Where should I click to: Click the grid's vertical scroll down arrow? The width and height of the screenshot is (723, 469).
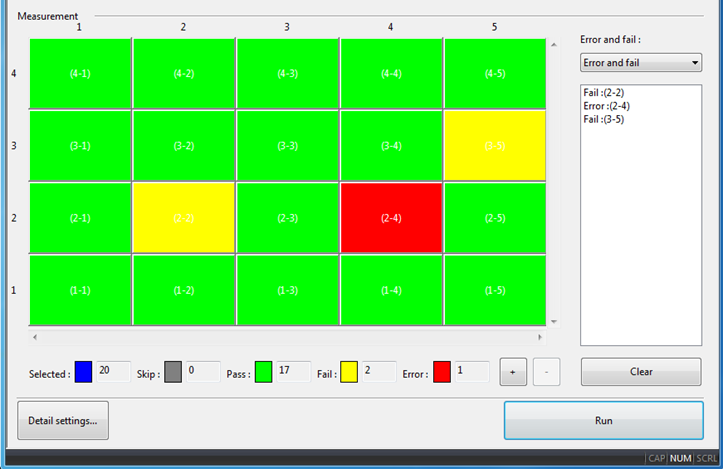554,321
